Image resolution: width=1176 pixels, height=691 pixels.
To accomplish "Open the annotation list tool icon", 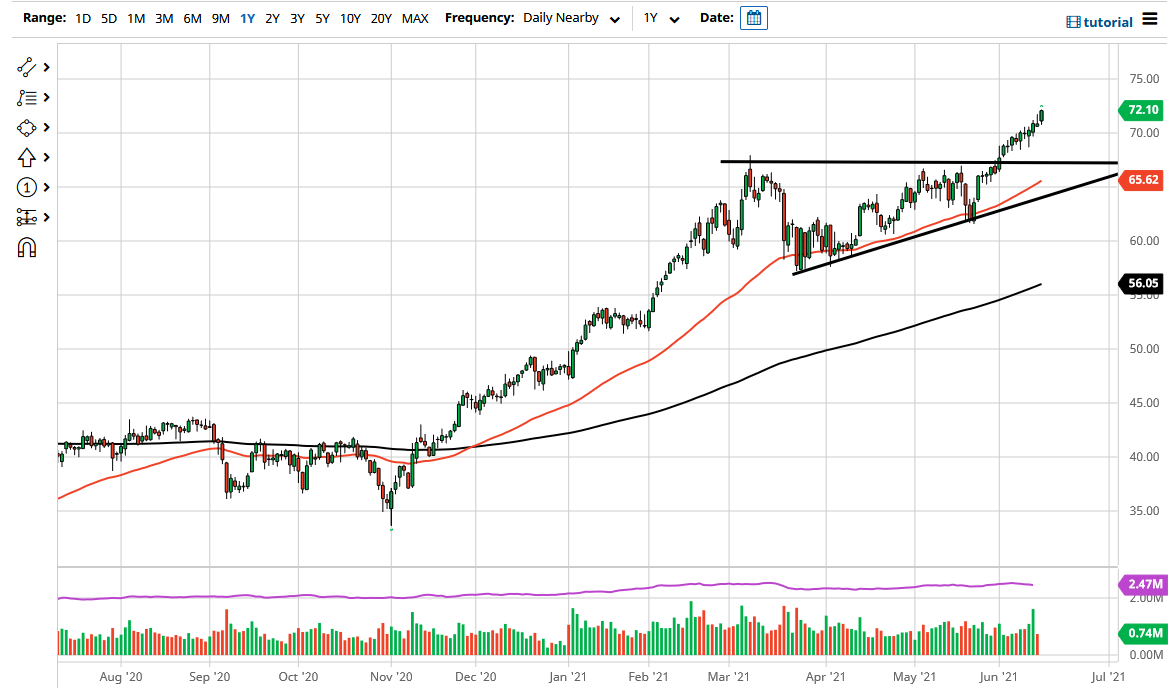I will coord(27,97).
